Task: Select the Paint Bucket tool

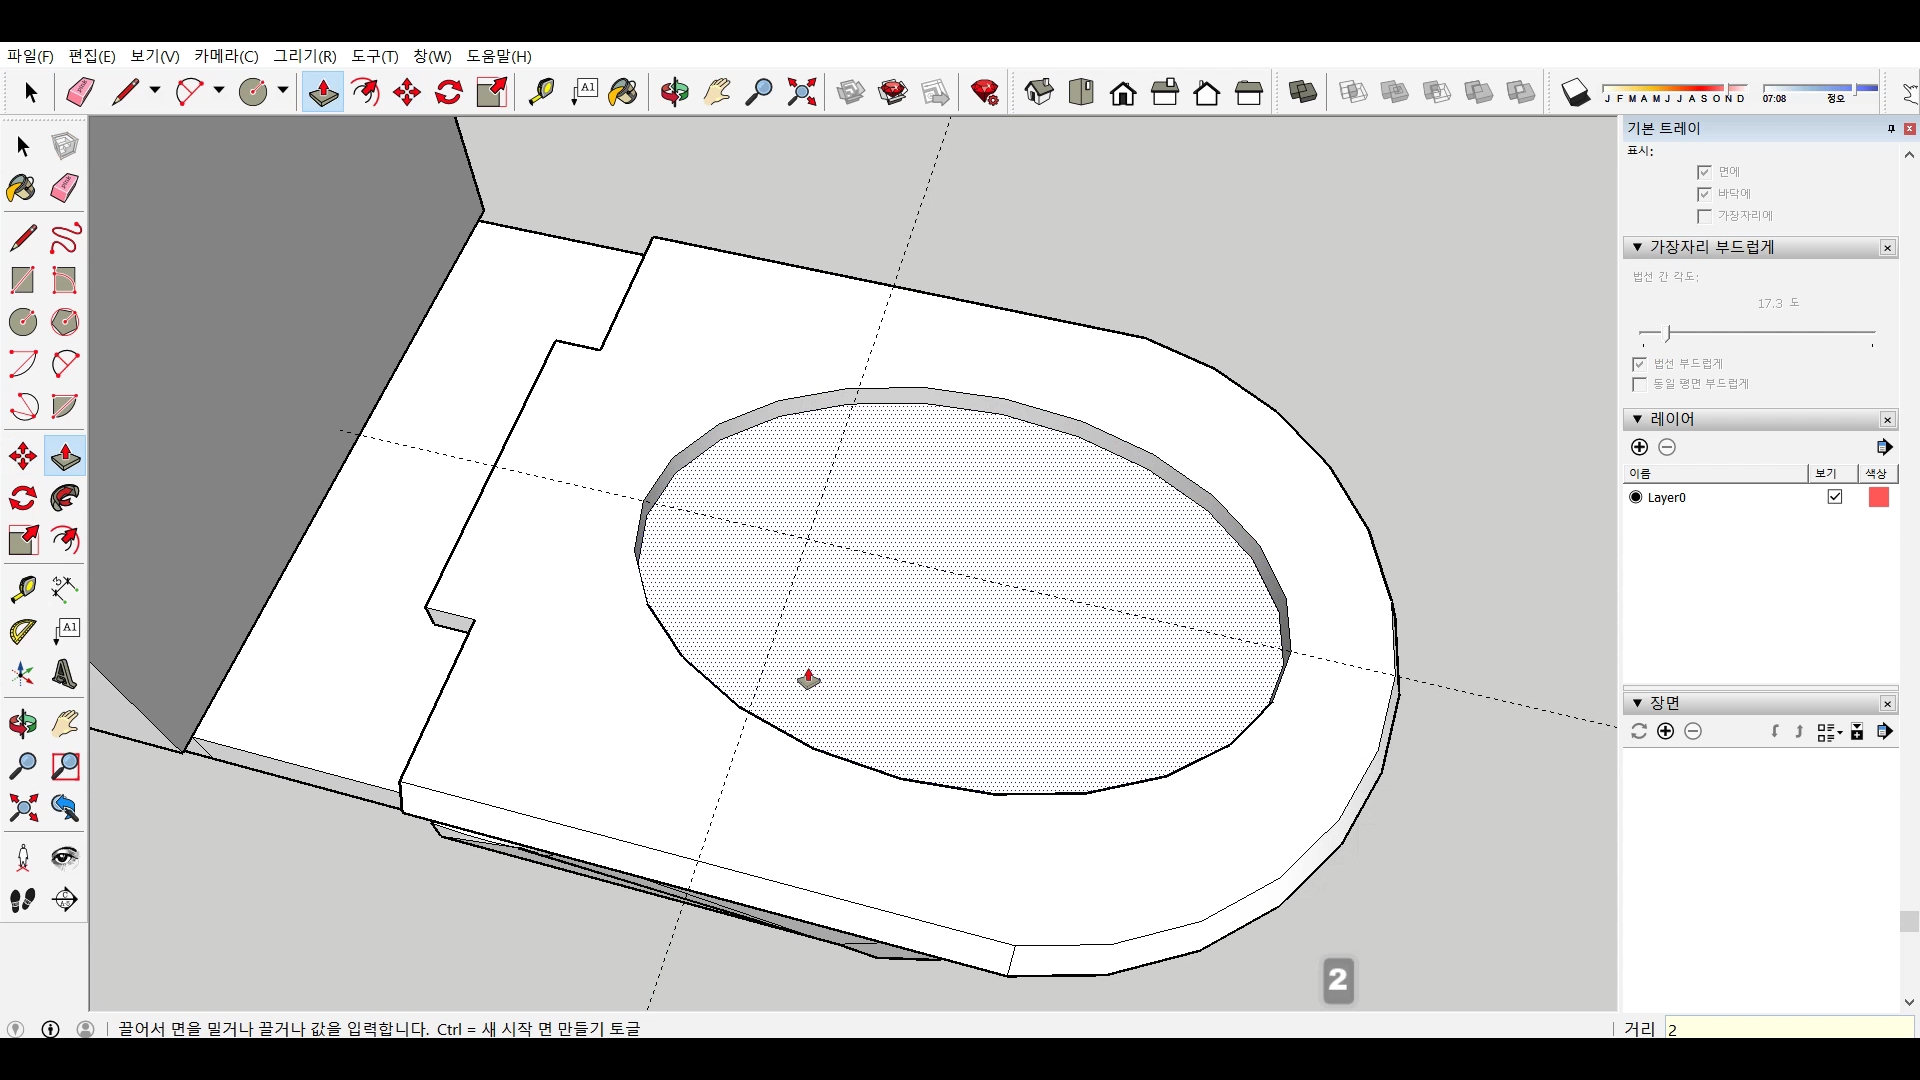Action: [x=22, y=188]
